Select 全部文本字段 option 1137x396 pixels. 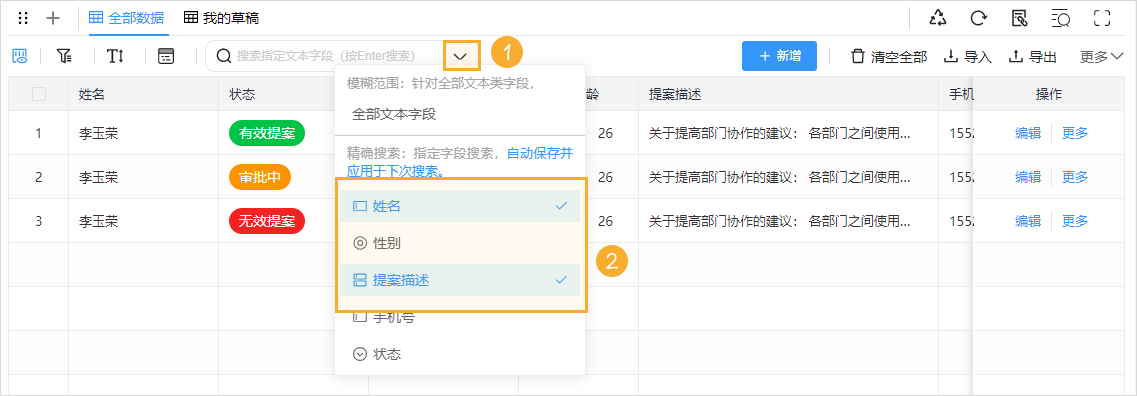[460, 115]
